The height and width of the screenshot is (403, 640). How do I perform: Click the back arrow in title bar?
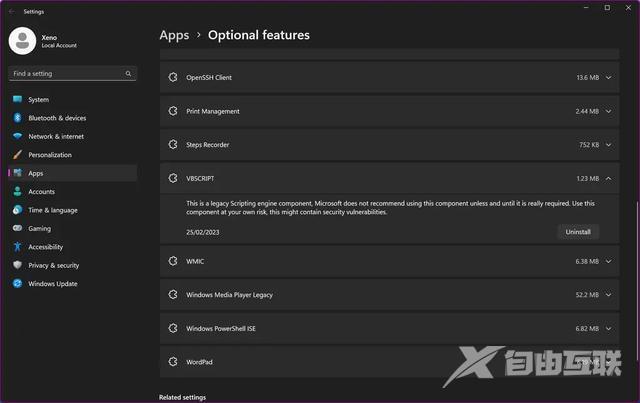click(x=11, y=12)
